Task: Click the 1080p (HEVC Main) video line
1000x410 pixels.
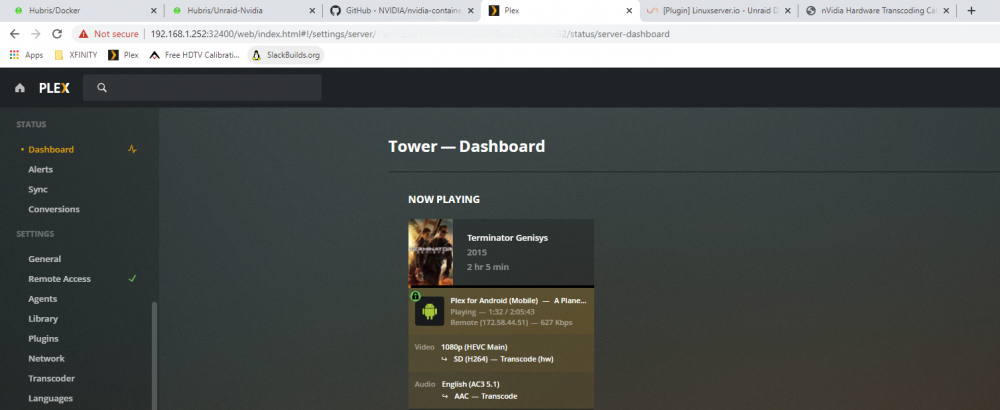Action: coord(474,348)
